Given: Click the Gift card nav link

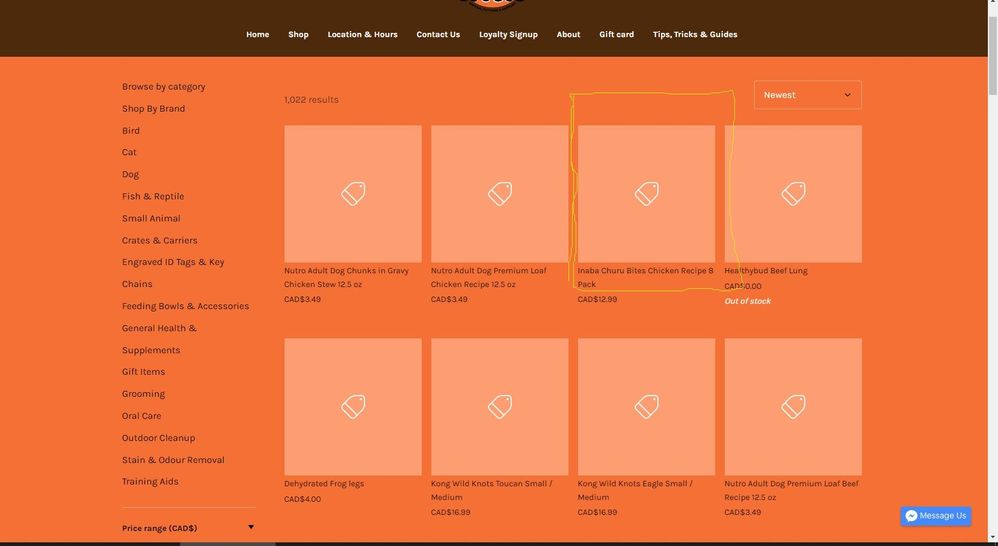Looking at the screenshot, I should (x=616, y=34).
